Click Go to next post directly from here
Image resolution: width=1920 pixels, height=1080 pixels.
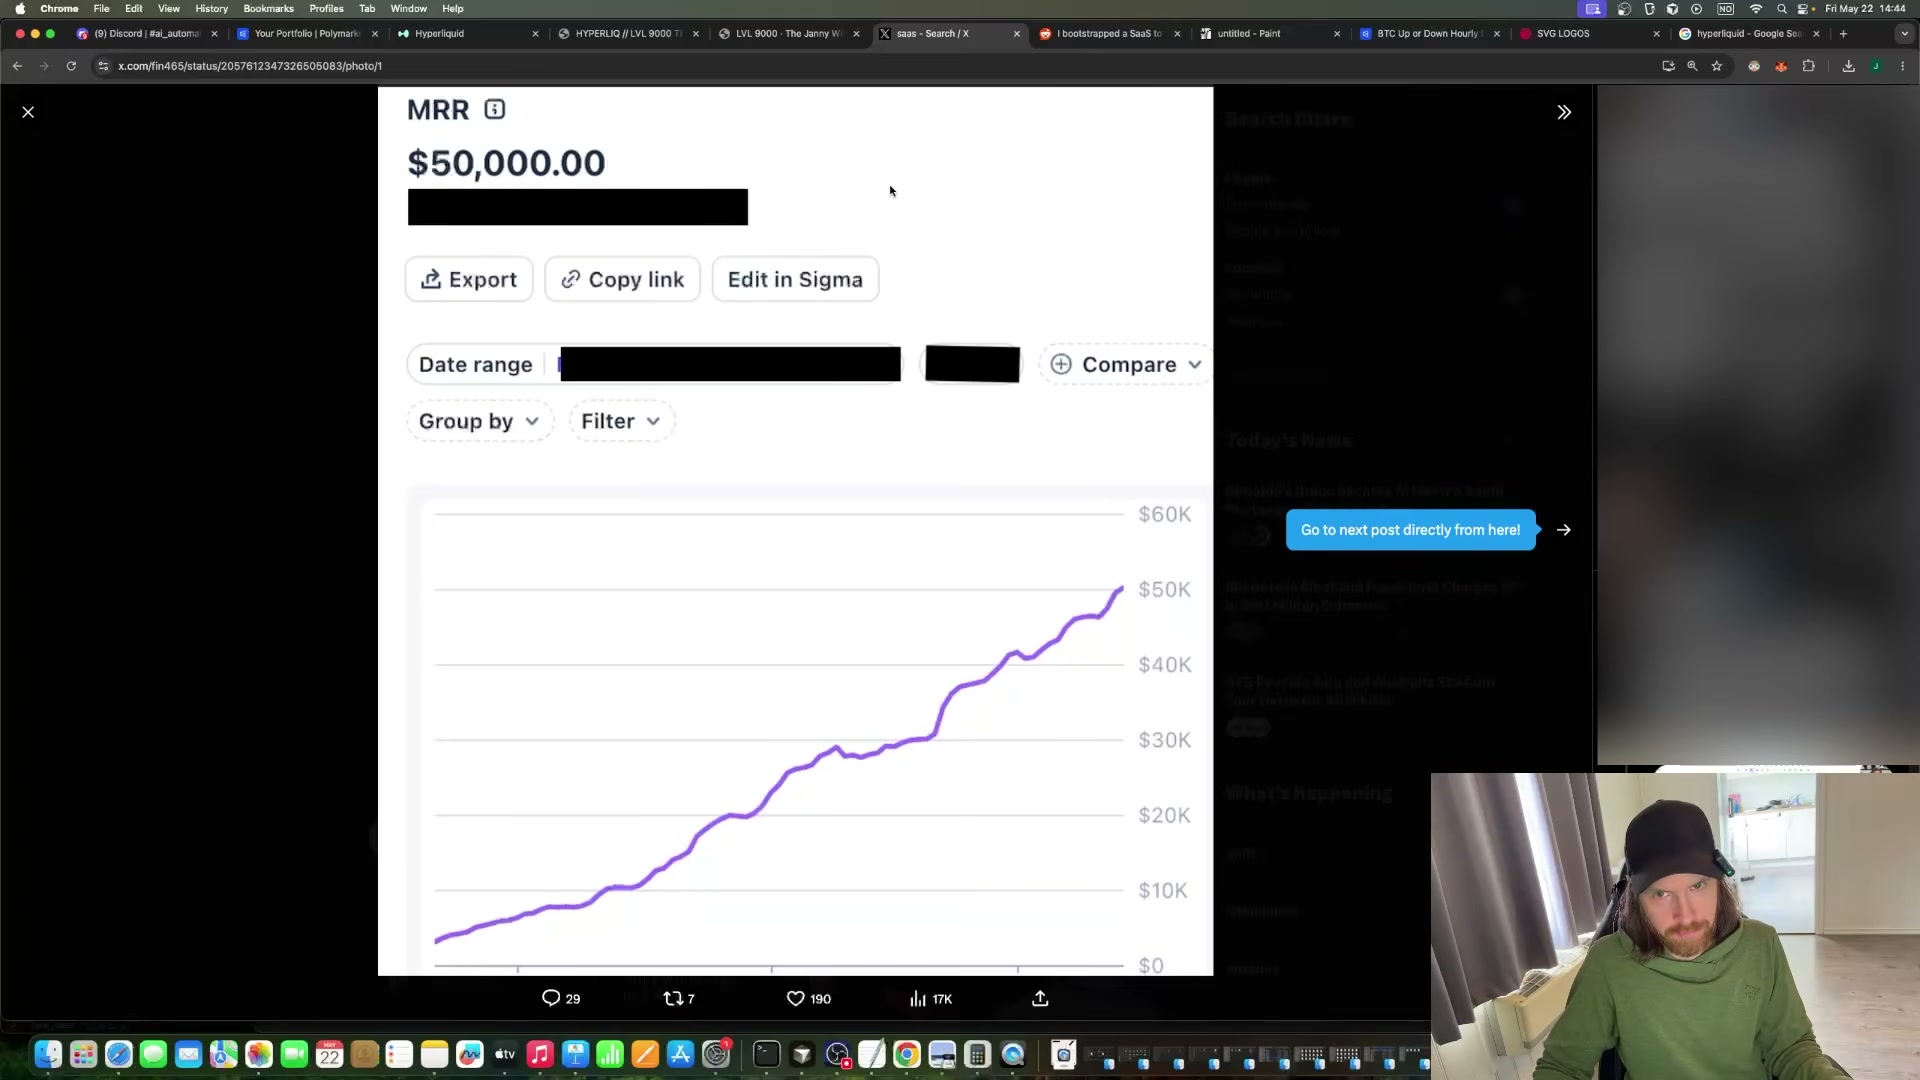pos(1410,530)
